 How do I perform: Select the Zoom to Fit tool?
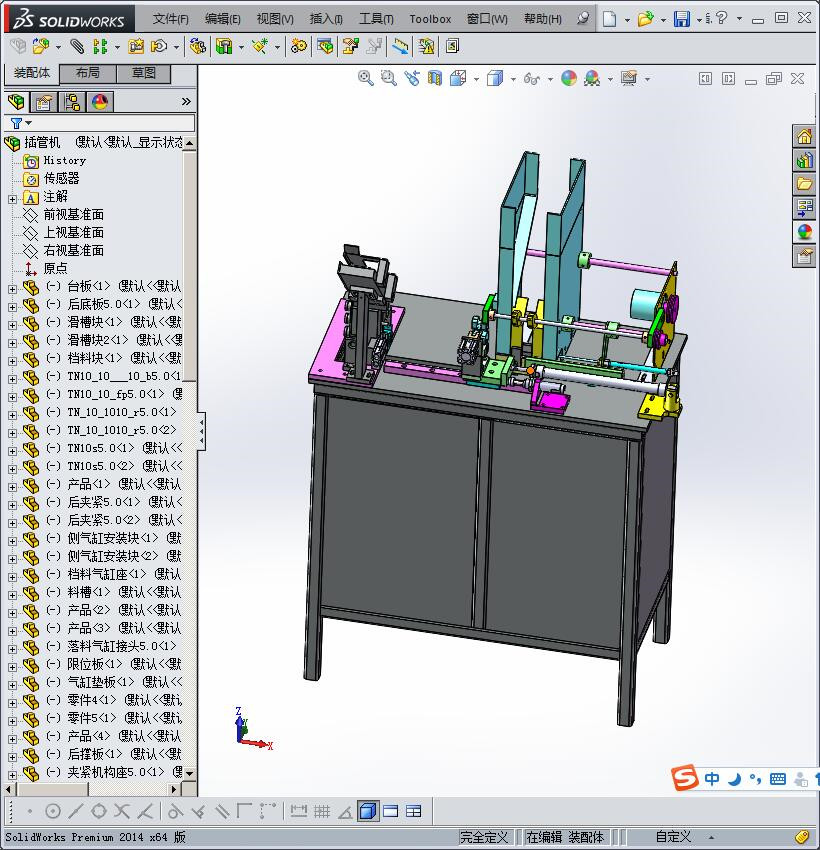(366, 78)
